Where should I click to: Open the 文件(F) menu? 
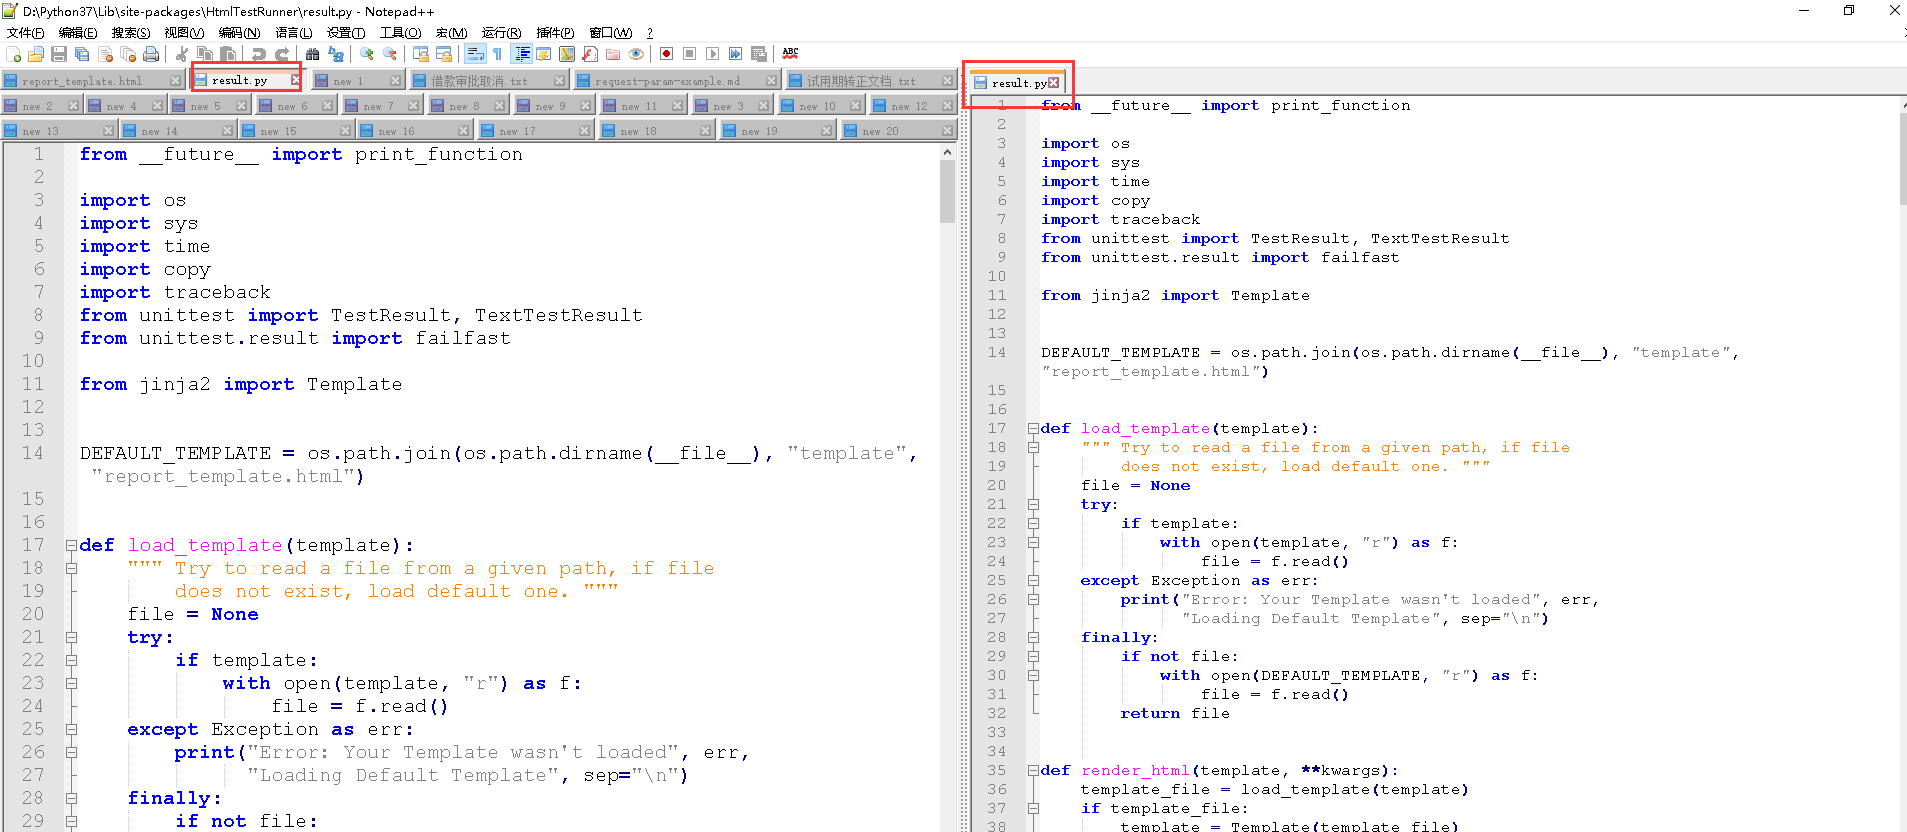point(25,33)
